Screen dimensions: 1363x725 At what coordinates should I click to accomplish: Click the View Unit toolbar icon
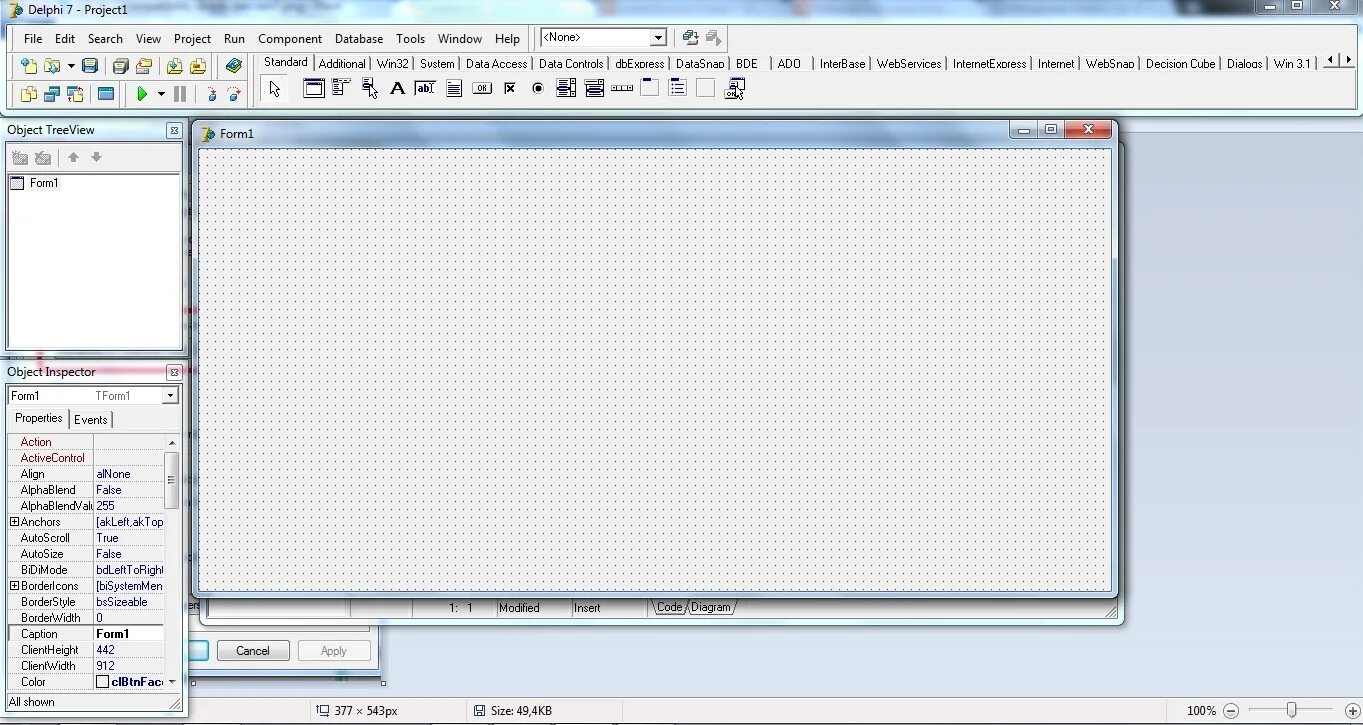[x=29, y=94]
